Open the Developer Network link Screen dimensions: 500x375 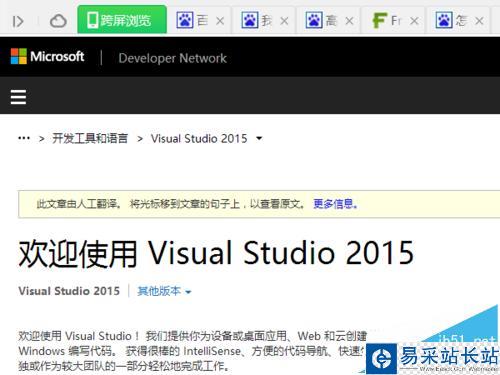[x=173, y=58]
